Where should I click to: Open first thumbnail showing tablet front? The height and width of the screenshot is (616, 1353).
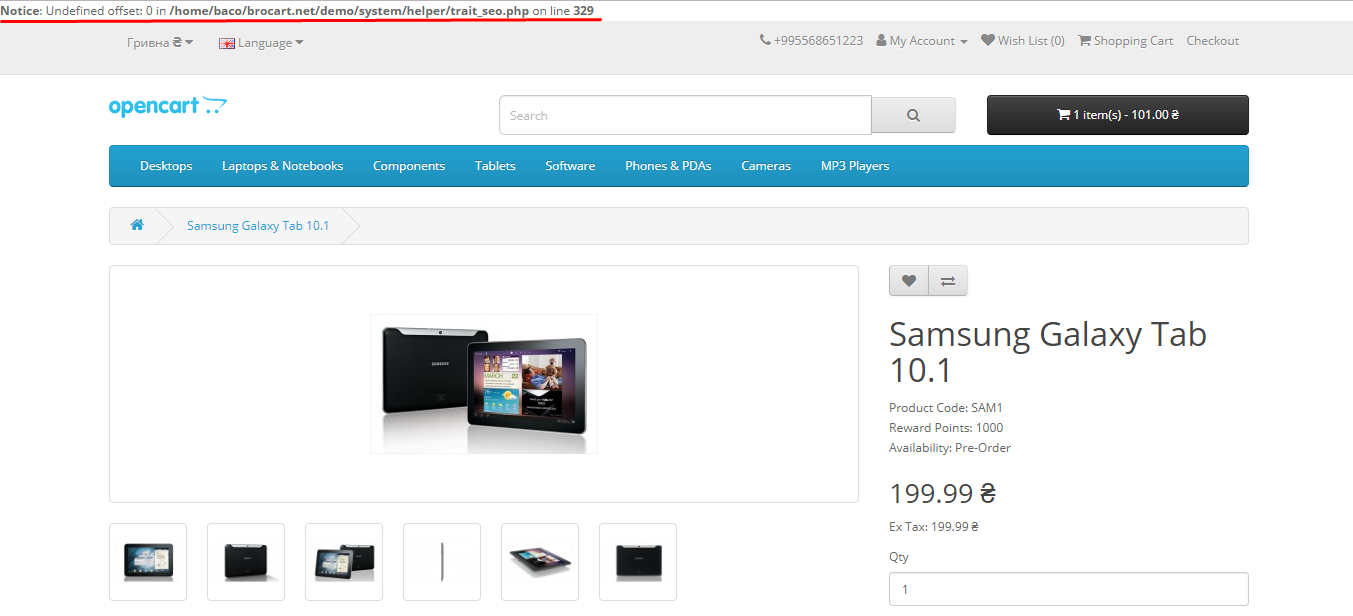pyautogui.click(x=148, y=562)
